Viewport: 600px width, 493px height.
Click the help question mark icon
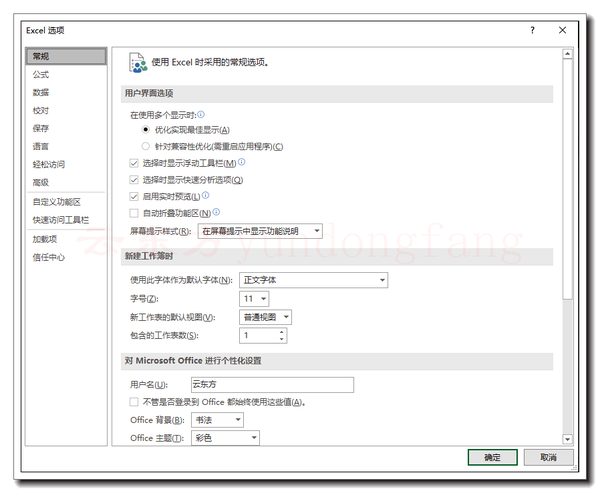(x=532, y=30)
